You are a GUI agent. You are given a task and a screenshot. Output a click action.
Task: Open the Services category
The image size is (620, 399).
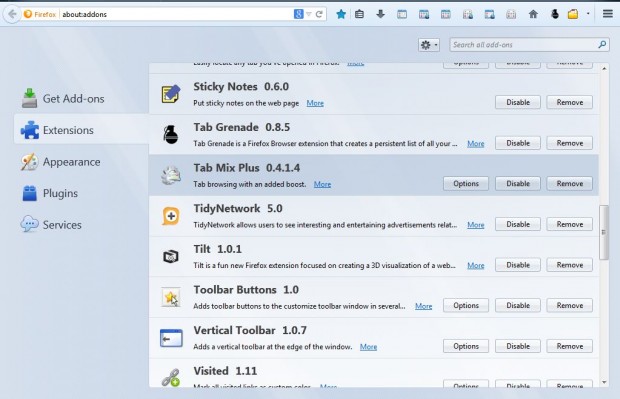pyautogui.click(x=51, y=225)
